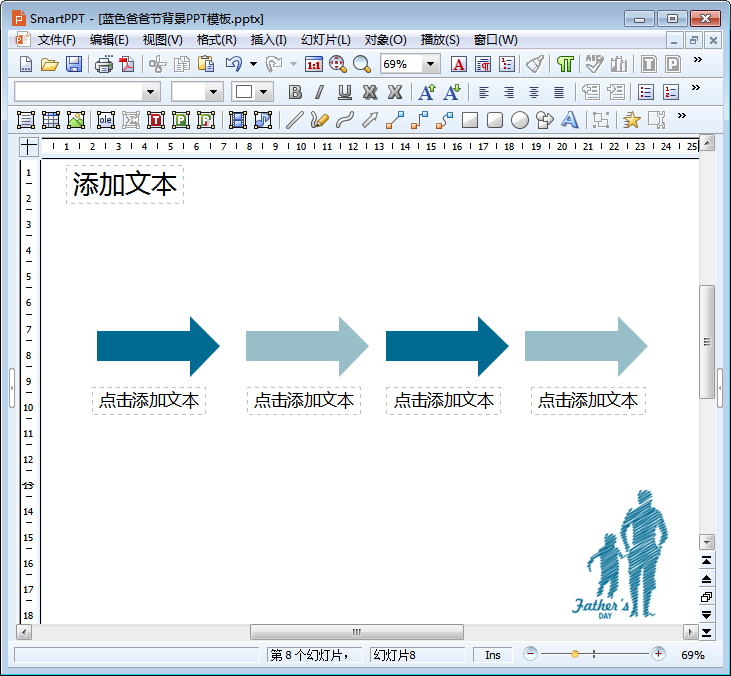Insert a text frame

click(x=26, y=120)
